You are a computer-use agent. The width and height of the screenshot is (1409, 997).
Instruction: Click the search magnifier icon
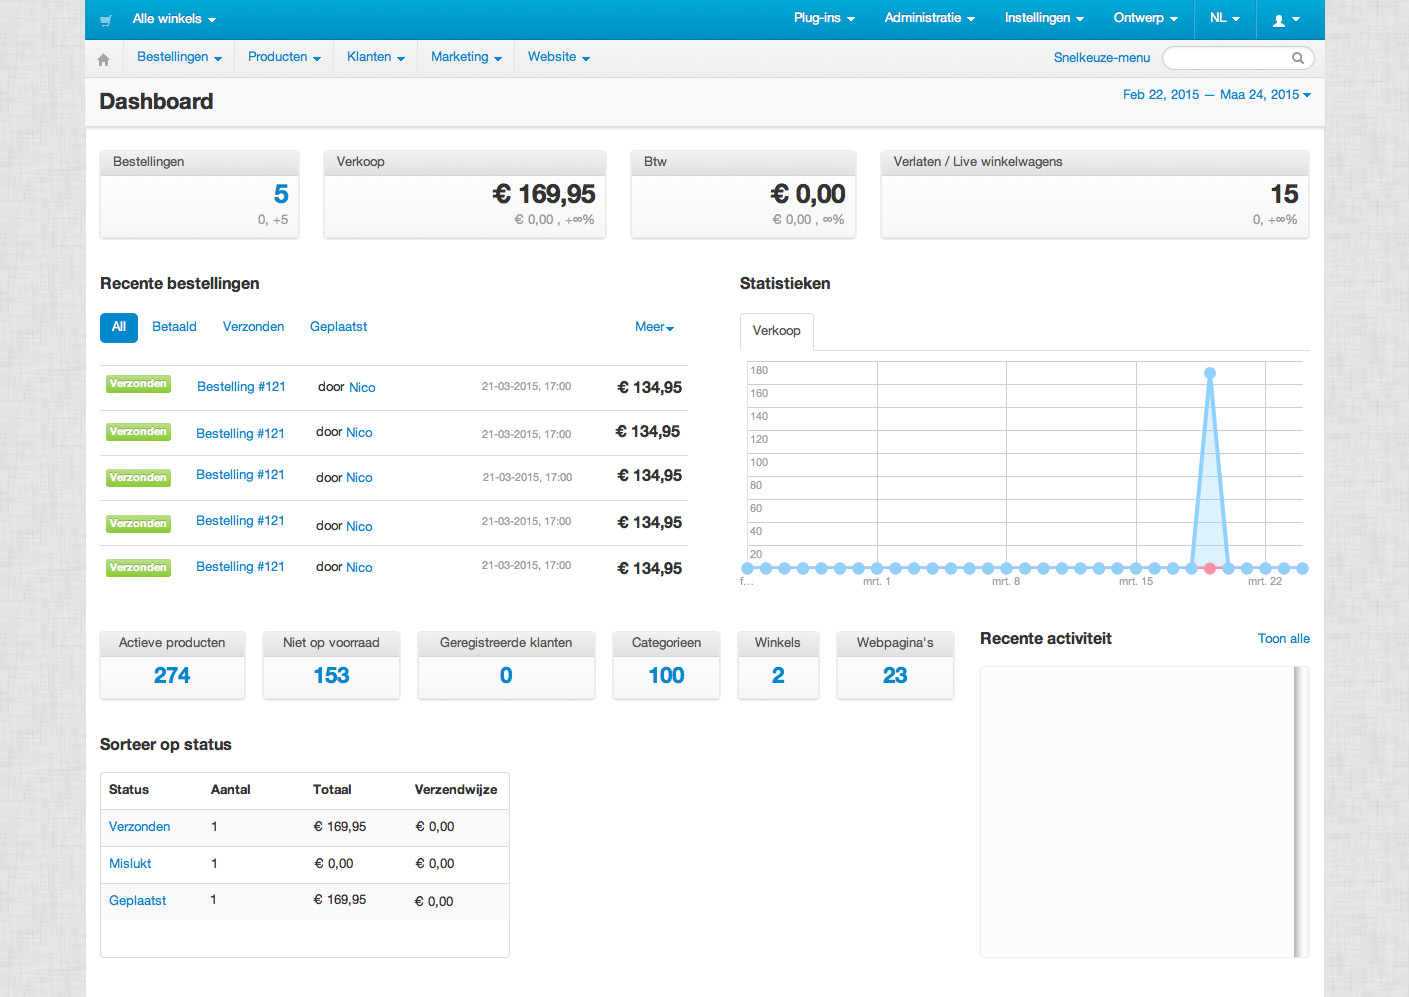(x=1297, y=58)
